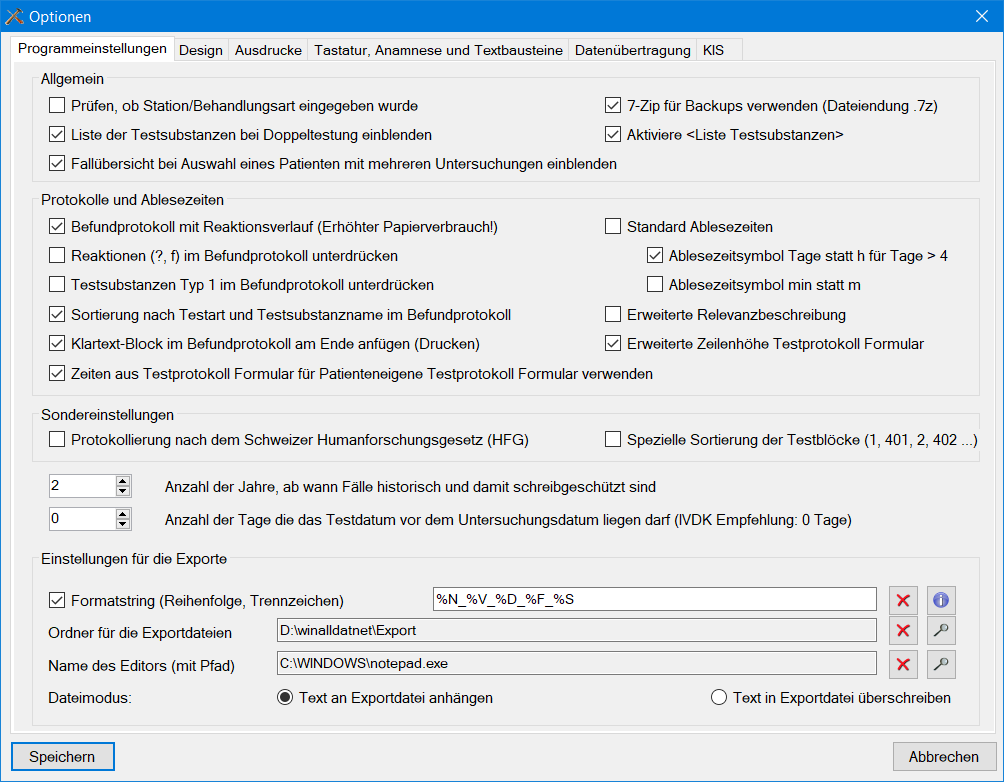Screen dimensions: 1004x782
Task: Decrease the historical years count spinner
Action: 123,492
